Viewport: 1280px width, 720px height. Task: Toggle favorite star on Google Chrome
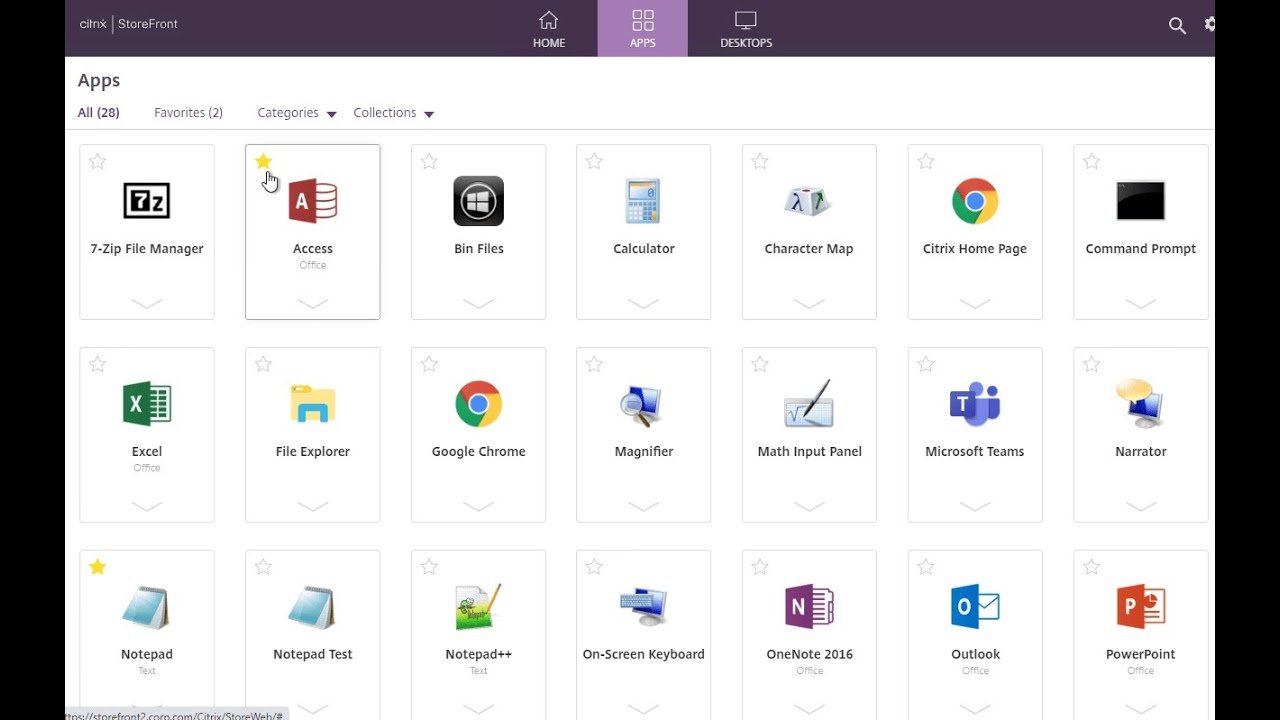point(429,364)
